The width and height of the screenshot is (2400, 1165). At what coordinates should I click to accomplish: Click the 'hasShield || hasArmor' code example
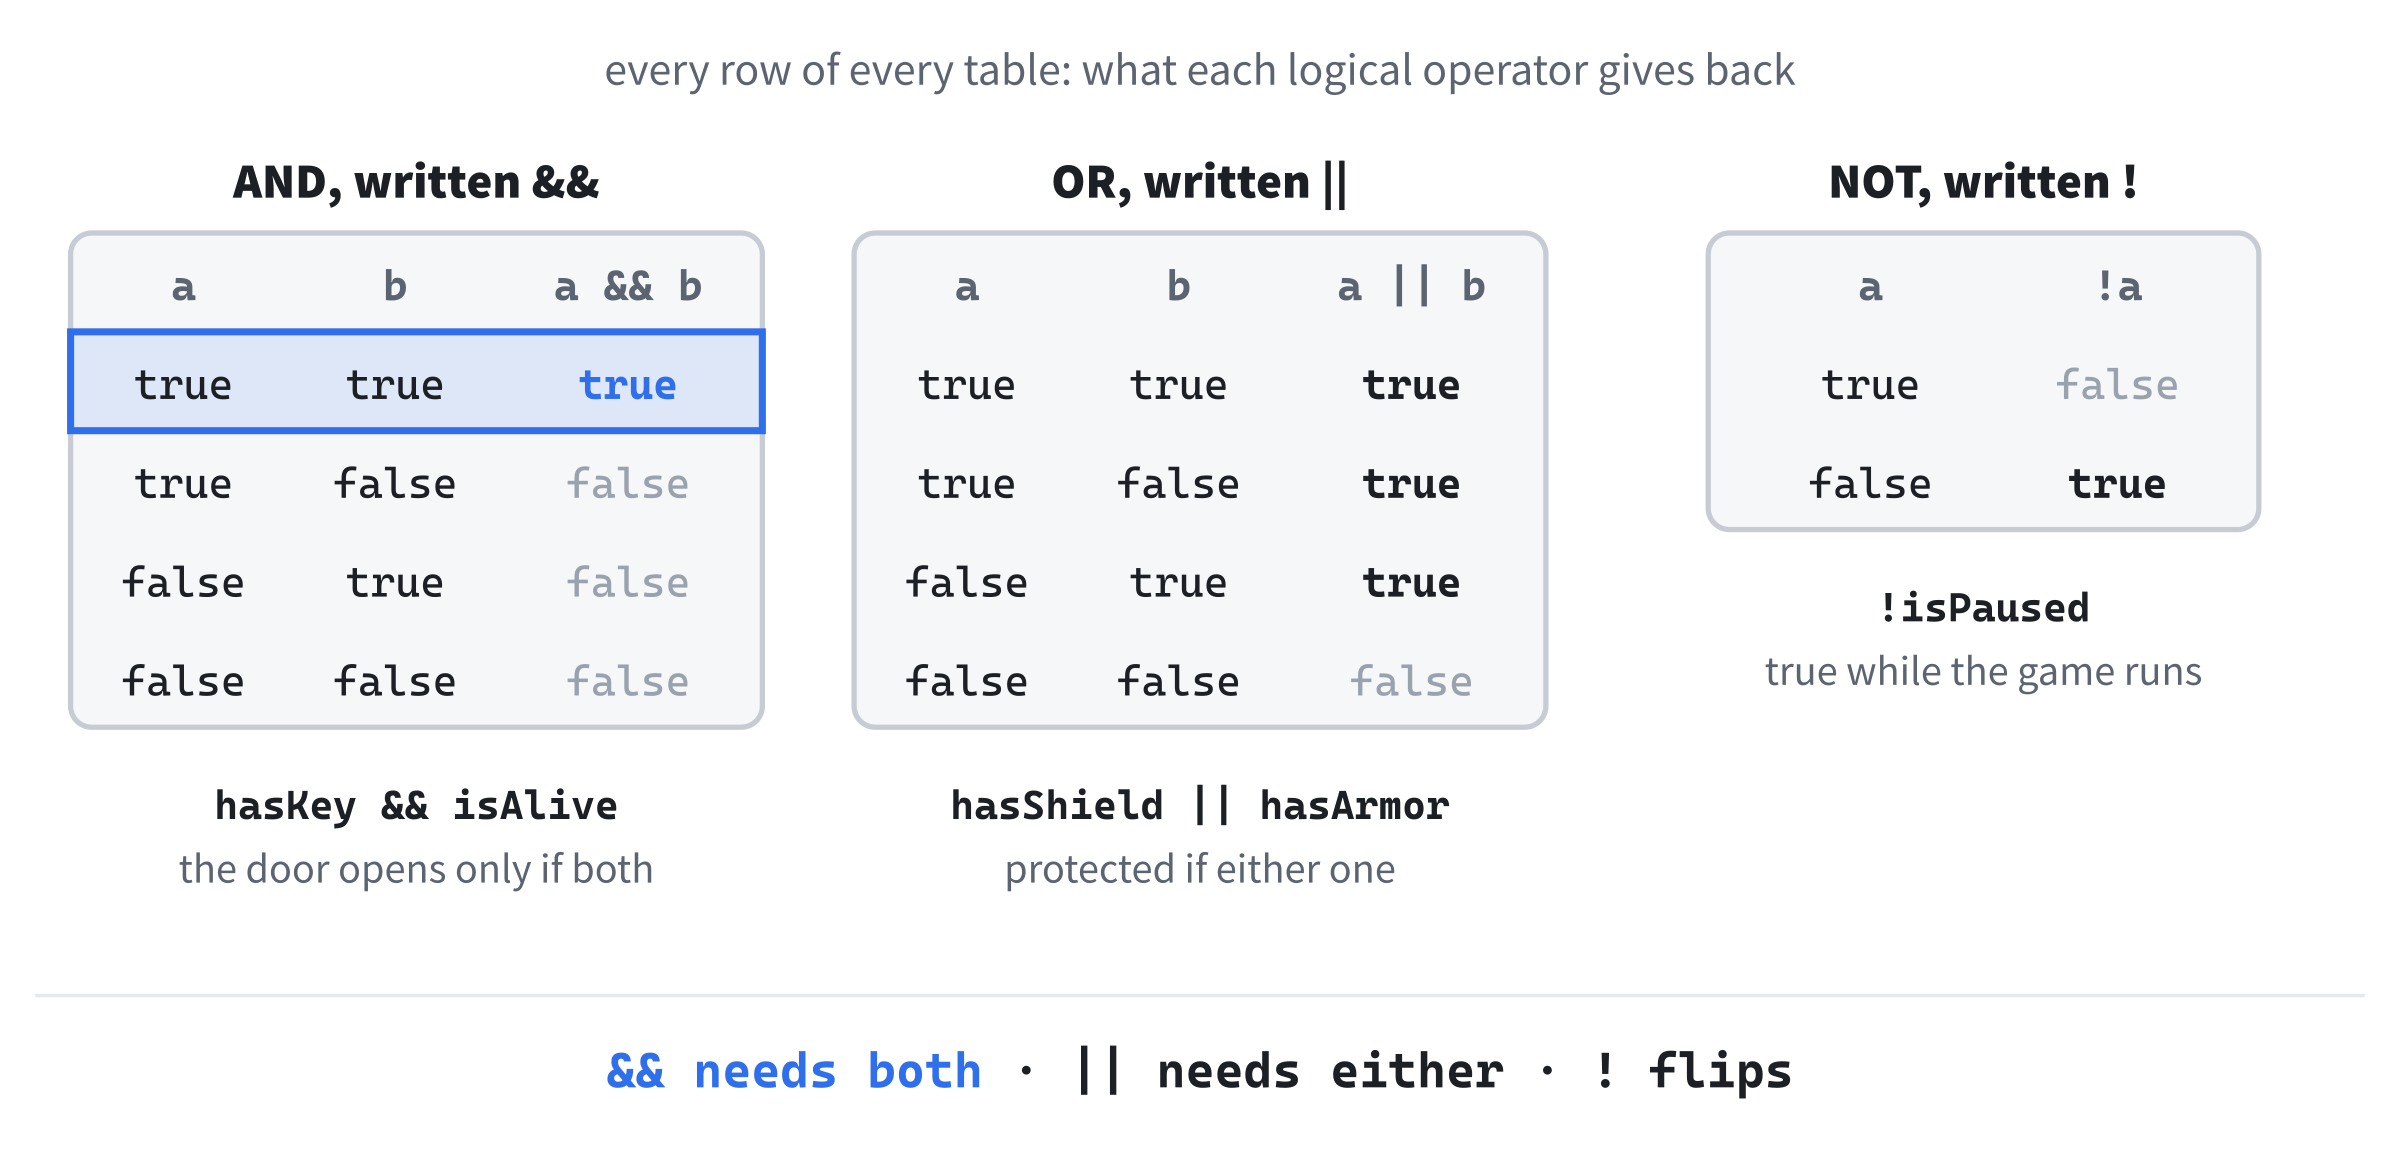click(x=1199, y=806)
